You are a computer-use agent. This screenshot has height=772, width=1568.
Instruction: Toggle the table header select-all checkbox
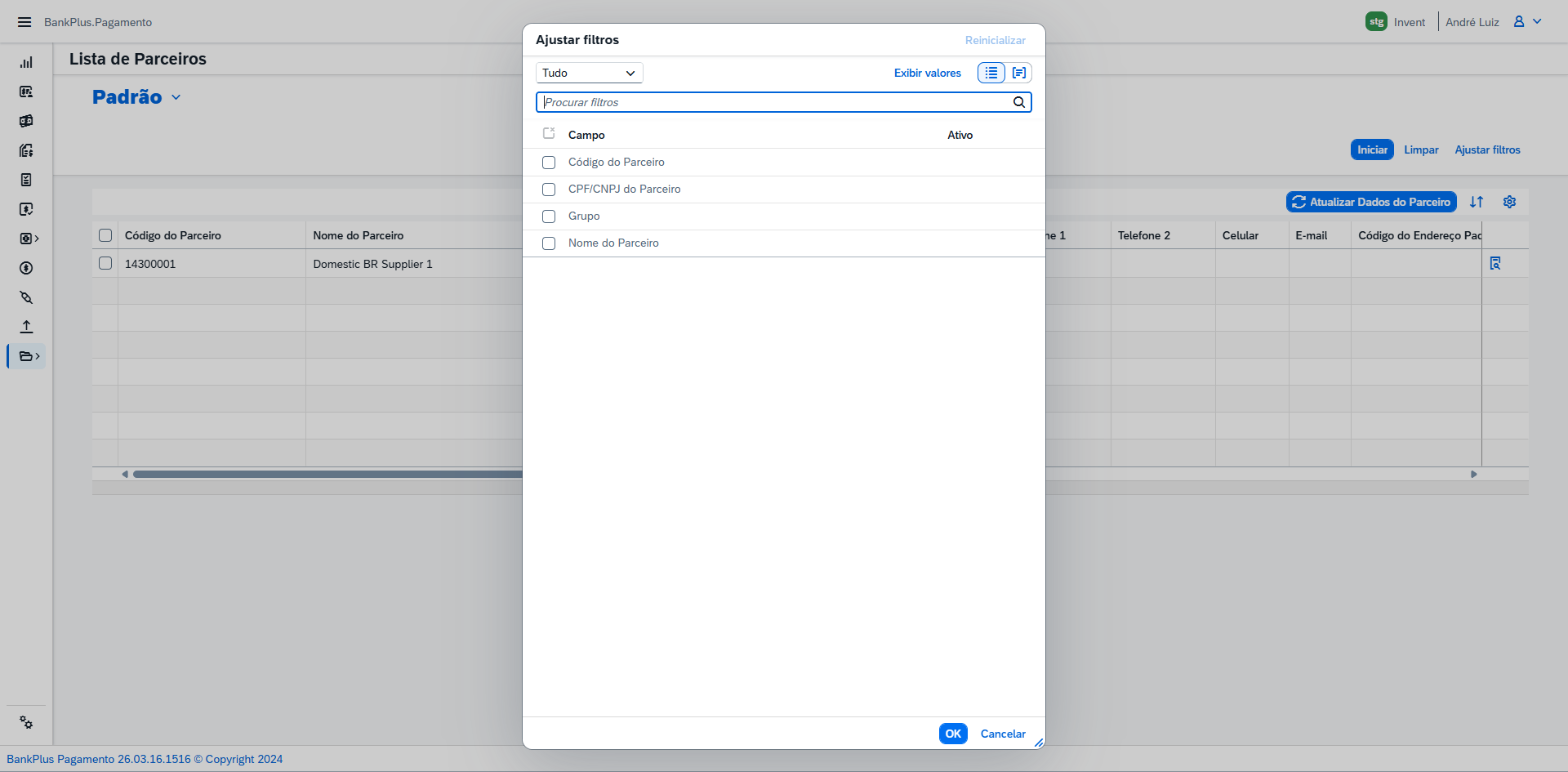pyautogui.click(x=105, y=235)
